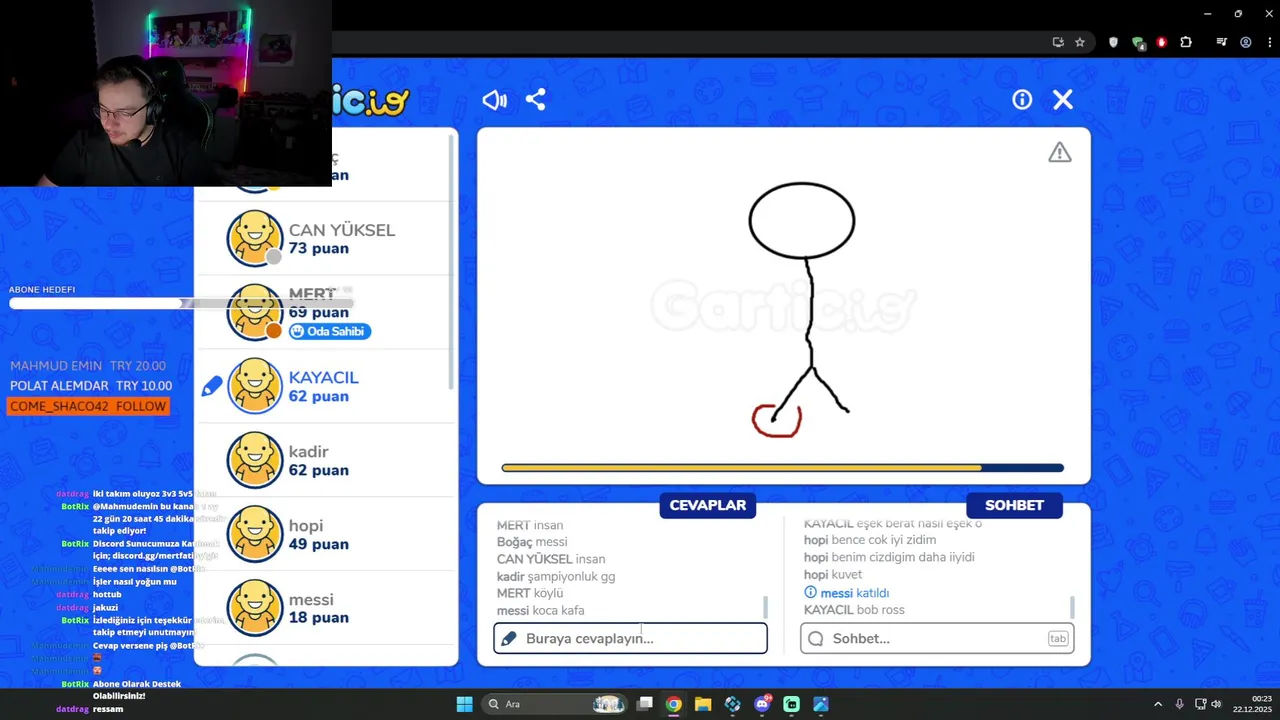
Task: Focus the Sohbet chat input field
Action: tap(937, 638)
